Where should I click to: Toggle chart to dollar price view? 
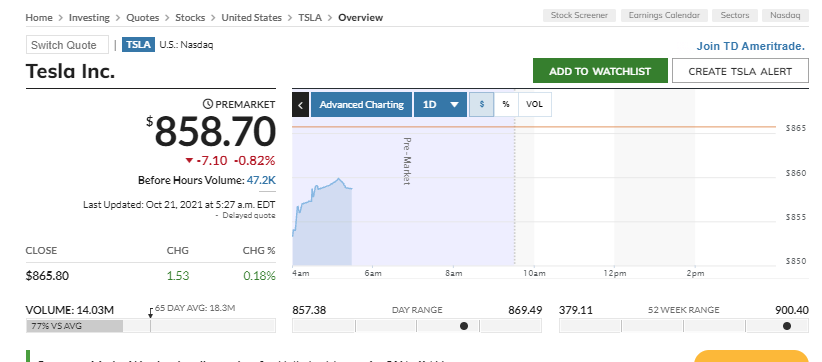tap(481, 104)
